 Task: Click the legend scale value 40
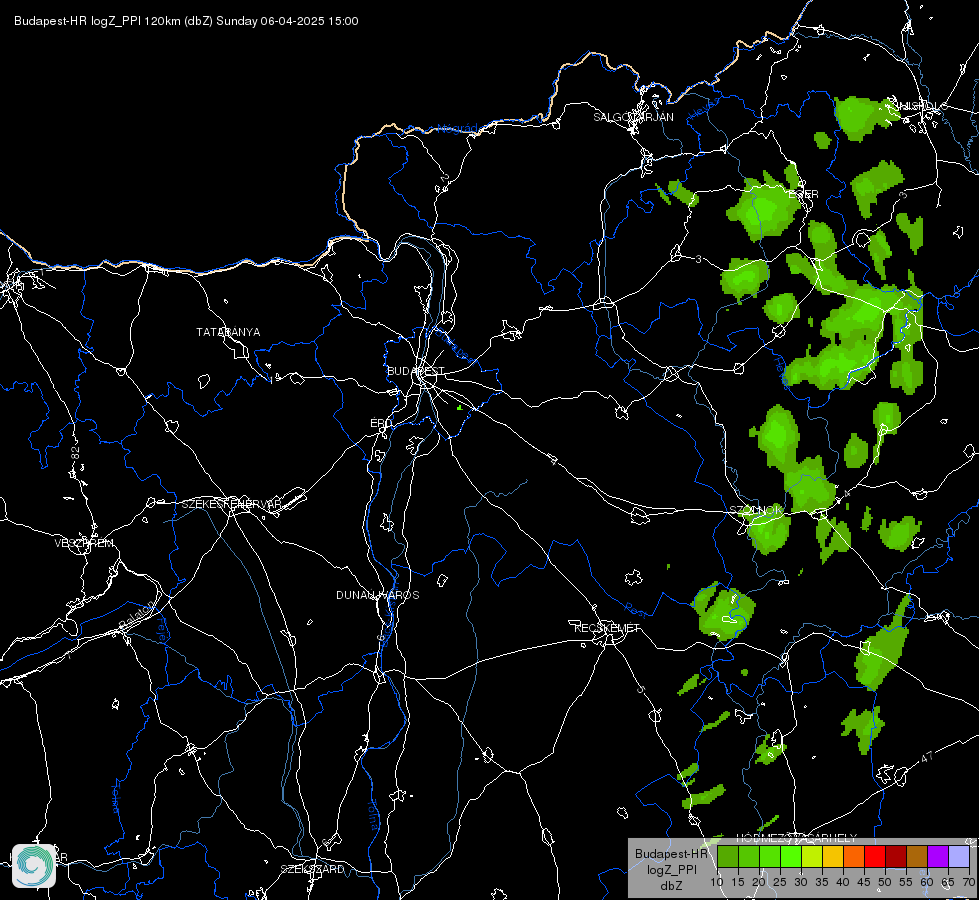click(842, 882)
